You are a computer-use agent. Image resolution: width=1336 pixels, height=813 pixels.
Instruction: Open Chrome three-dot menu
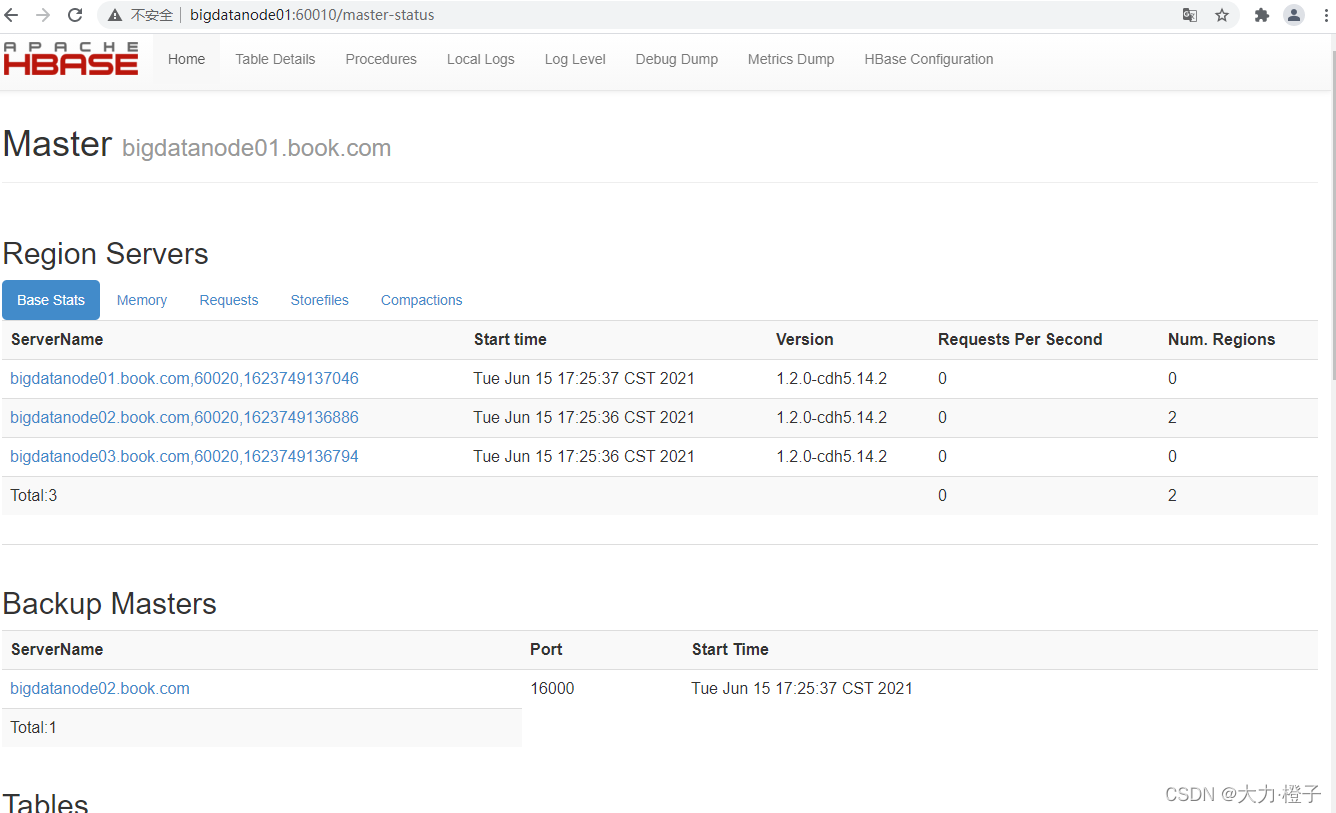(x=1326, y=15)
